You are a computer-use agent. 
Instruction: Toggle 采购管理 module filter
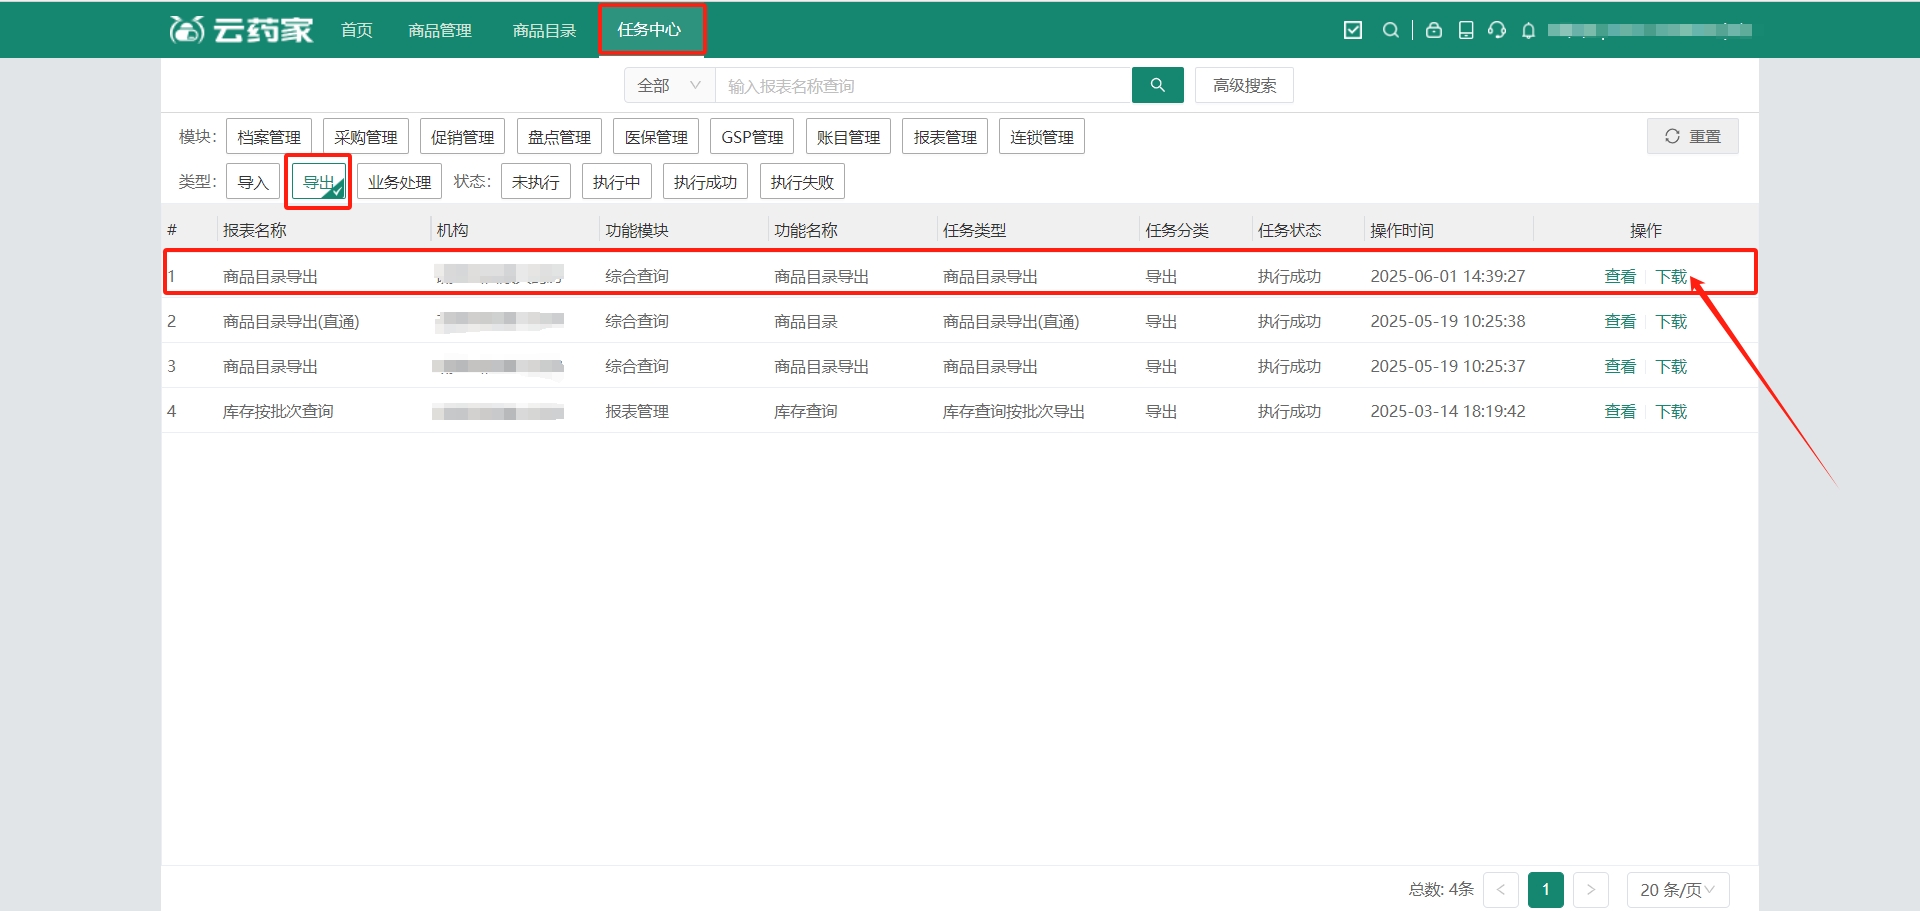[x=366, y=137]
